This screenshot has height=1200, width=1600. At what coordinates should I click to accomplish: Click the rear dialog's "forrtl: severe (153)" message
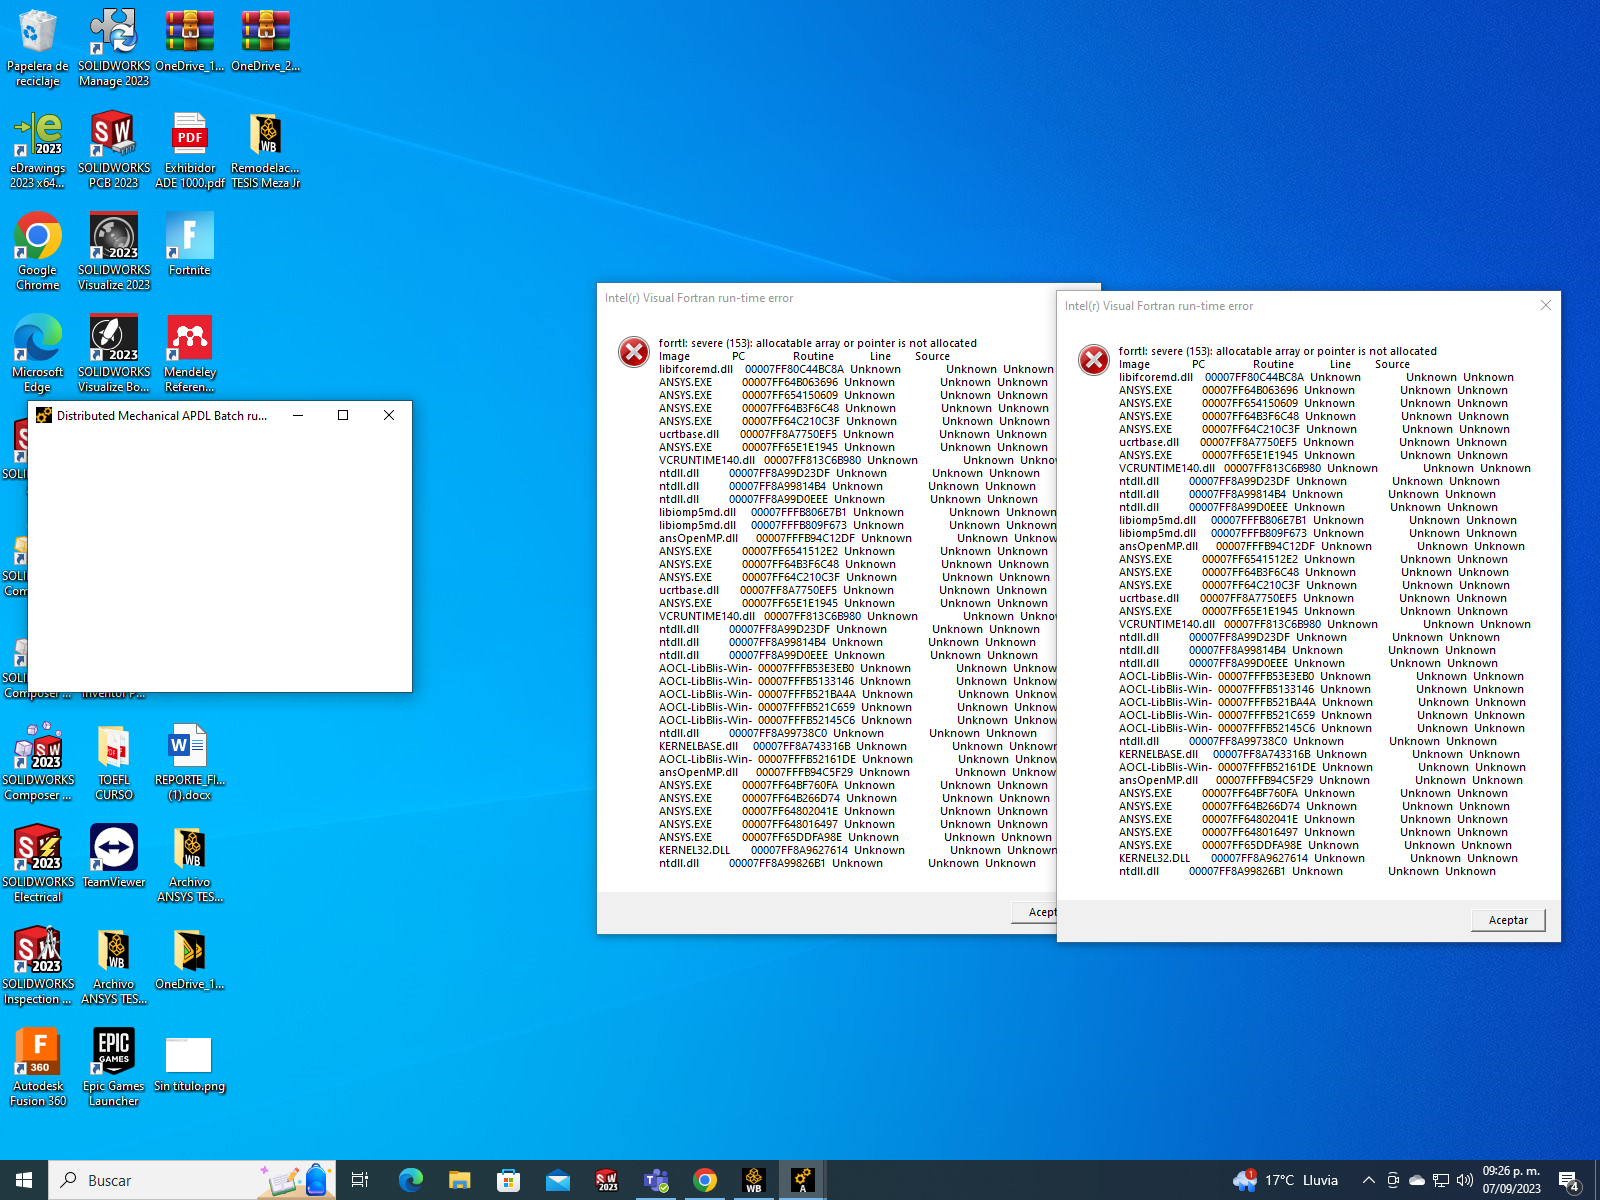click(817, 343)
